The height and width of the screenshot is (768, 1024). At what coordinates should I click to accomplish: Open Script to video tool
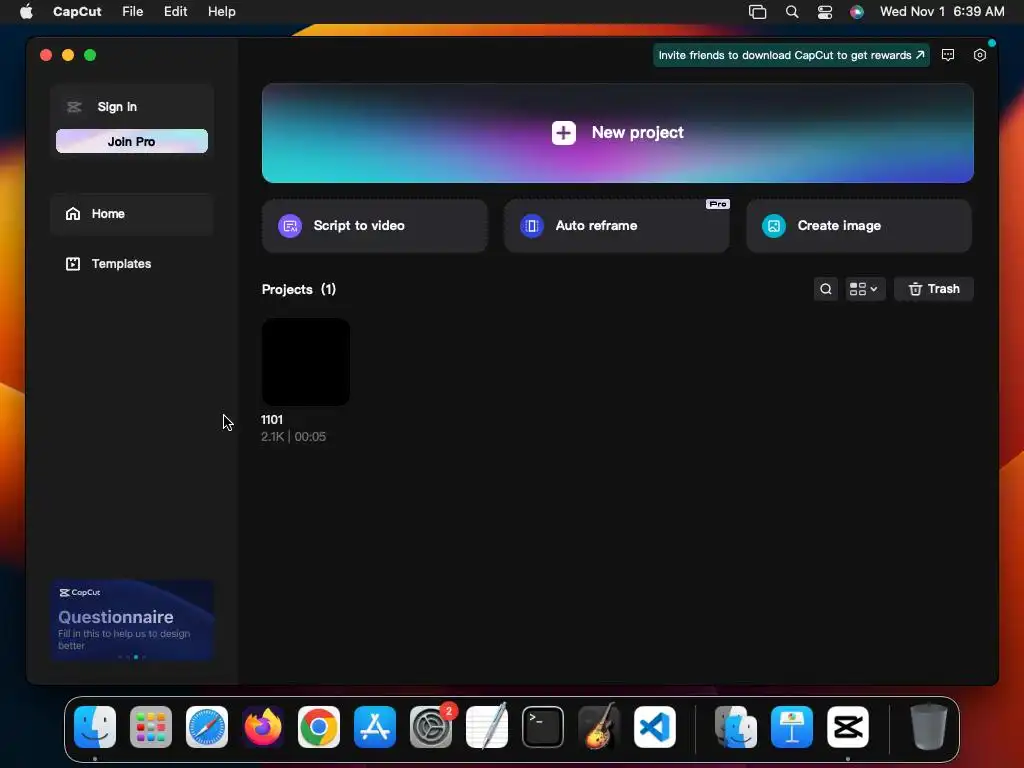click(x=374, y=225)
